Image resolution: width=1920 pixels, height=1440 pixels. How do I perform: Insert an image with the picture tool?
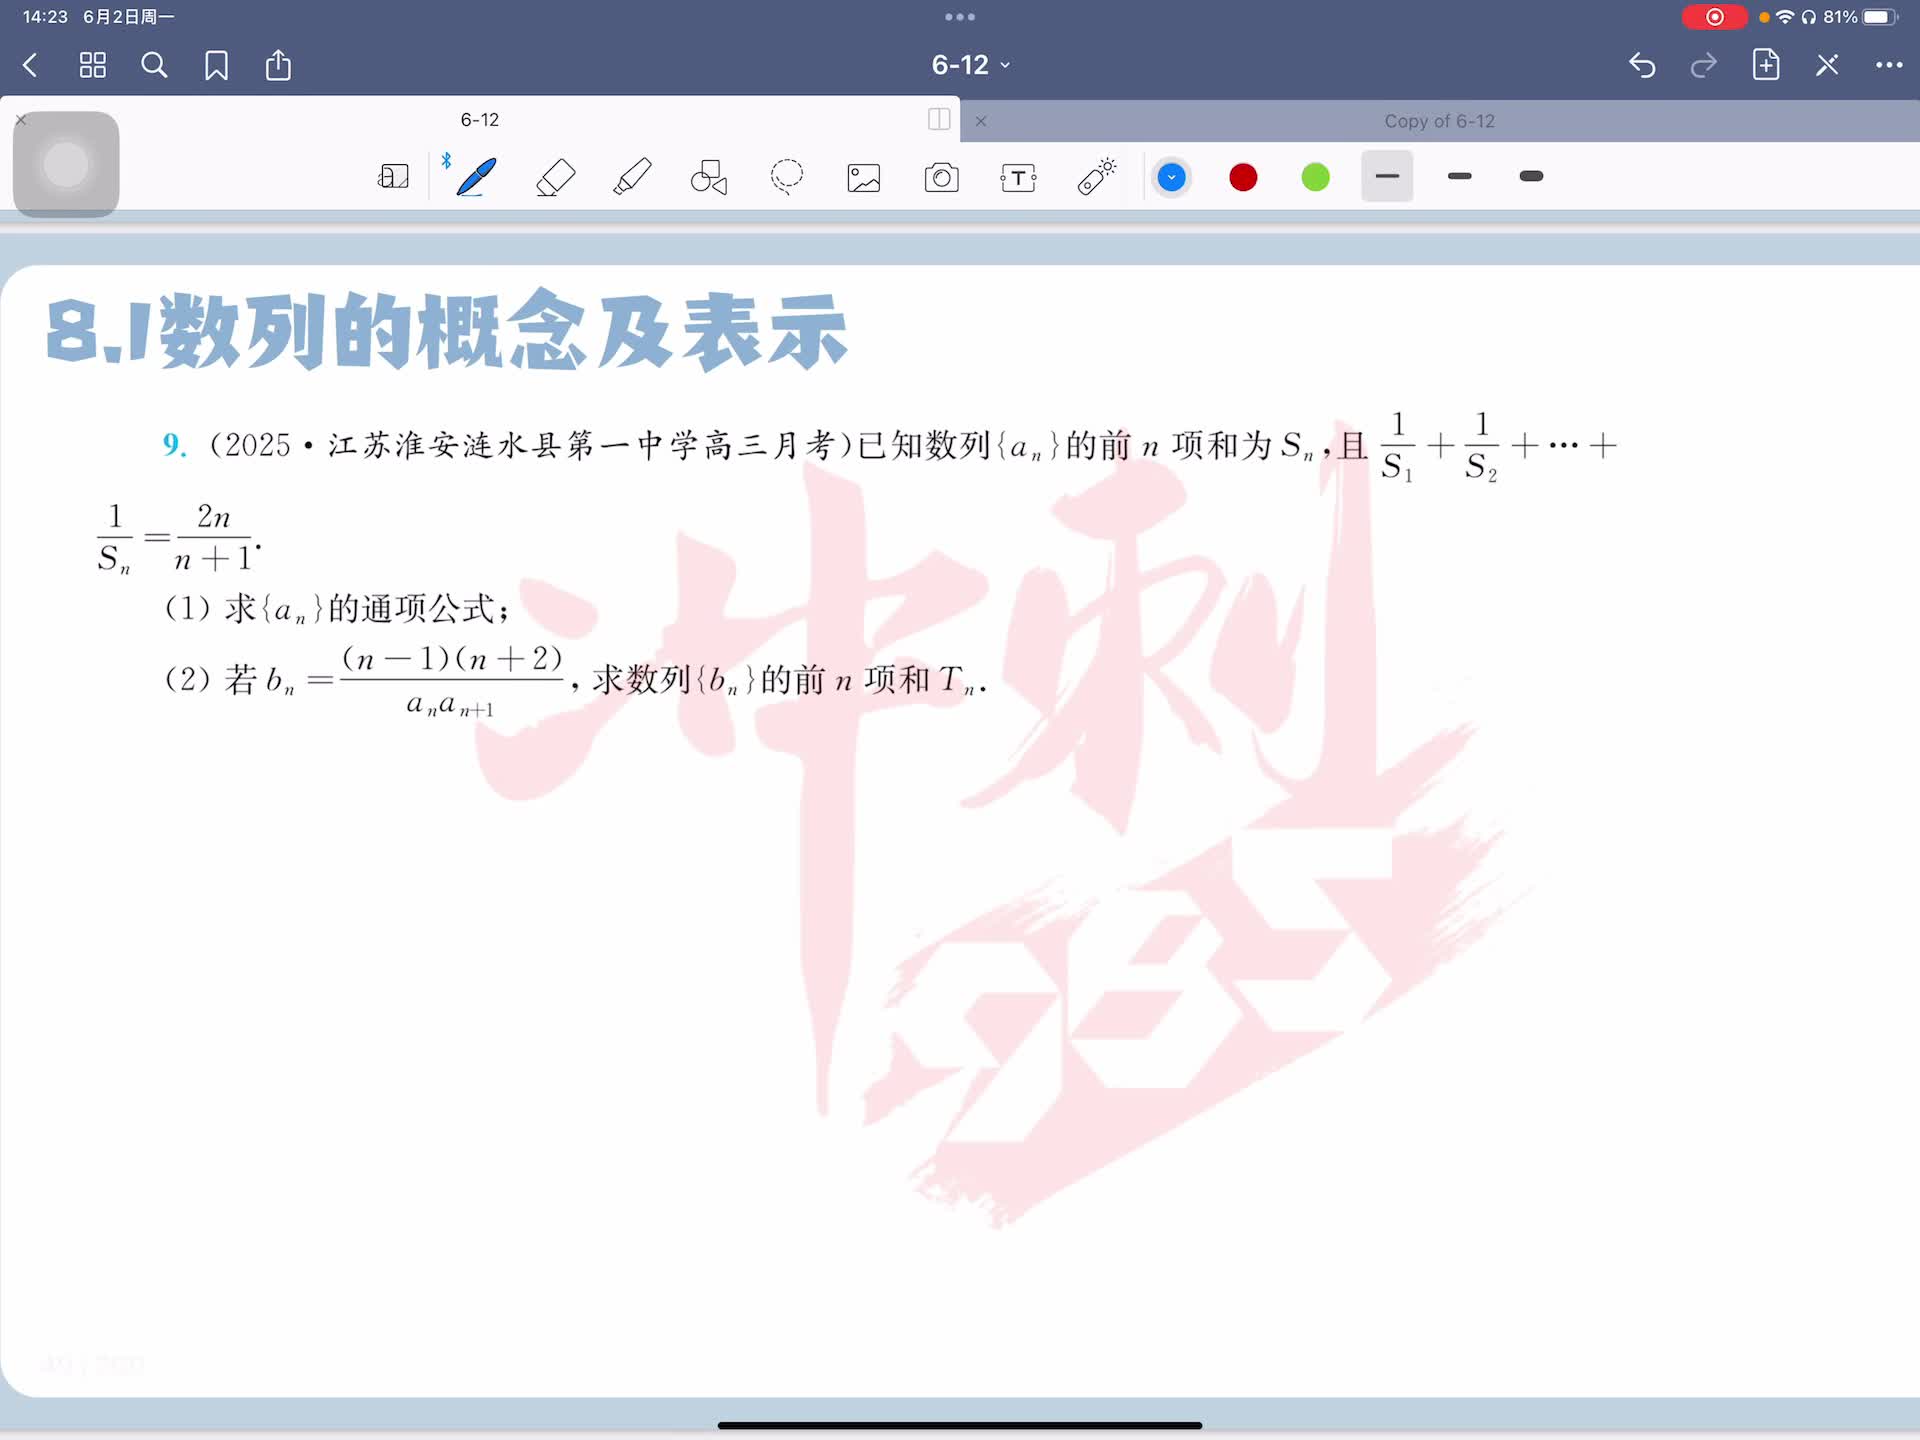coord(864,178)
